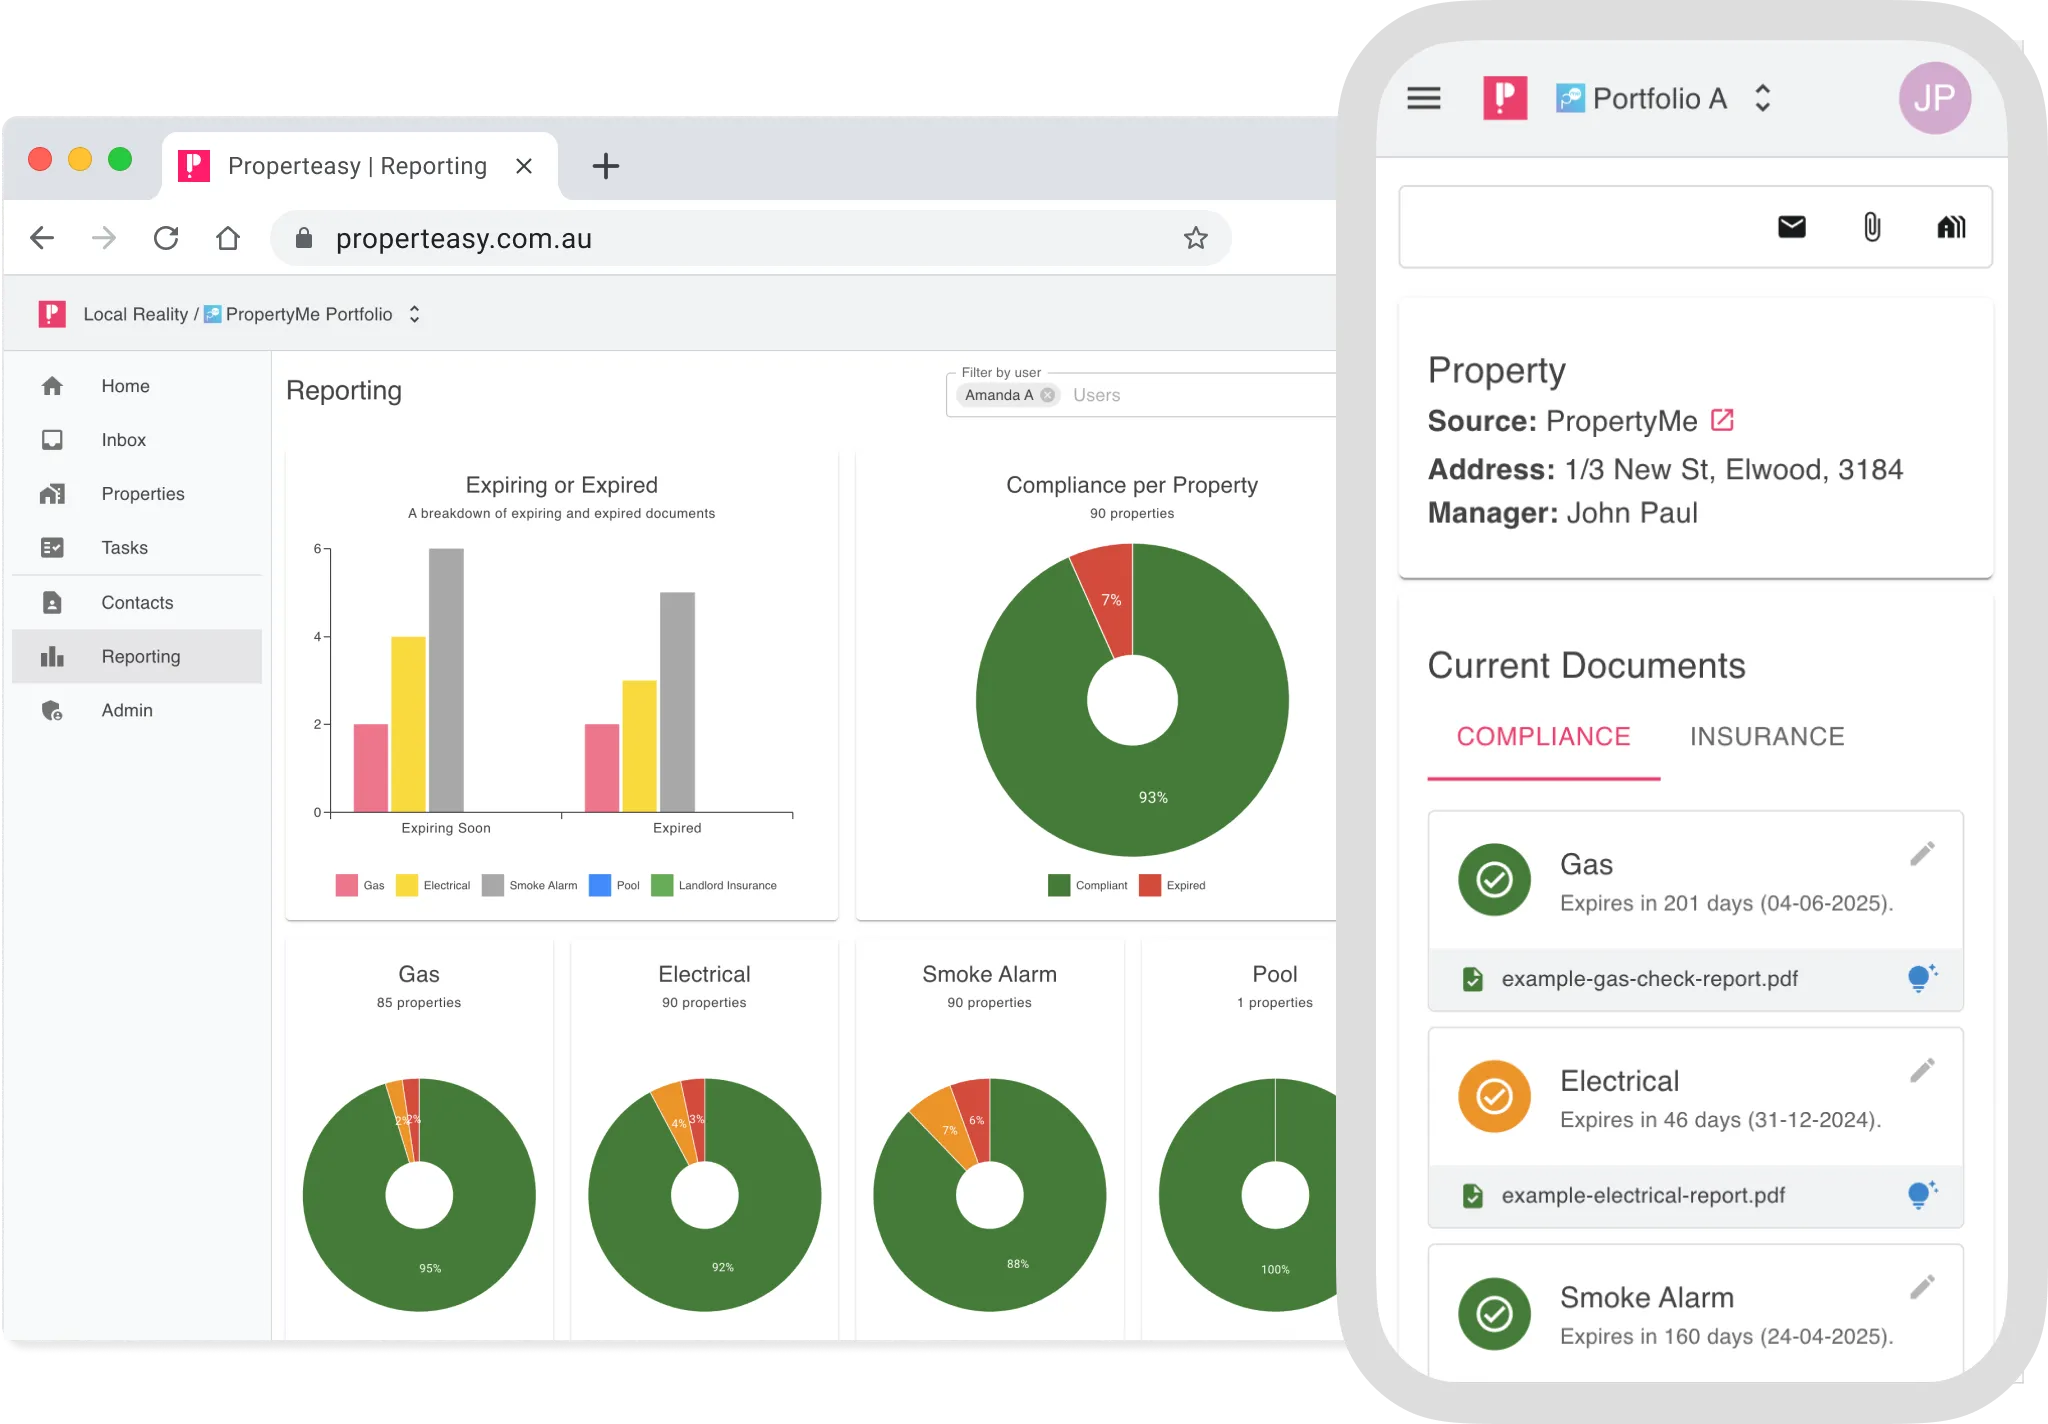Click the Admin sidebar icon
Screen dimensions: 2048x1424
tap(56, 710)
